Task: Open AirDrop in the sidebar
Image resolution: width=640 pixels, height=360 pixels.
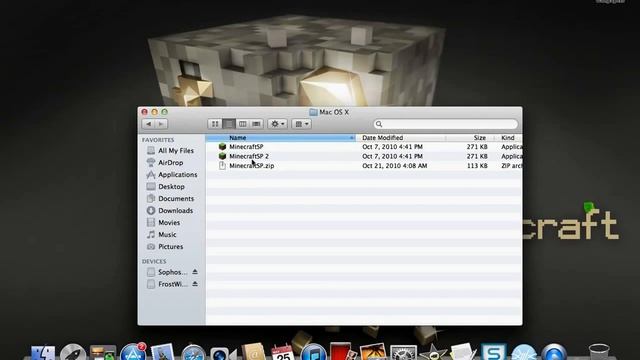Action: point(171,162)
